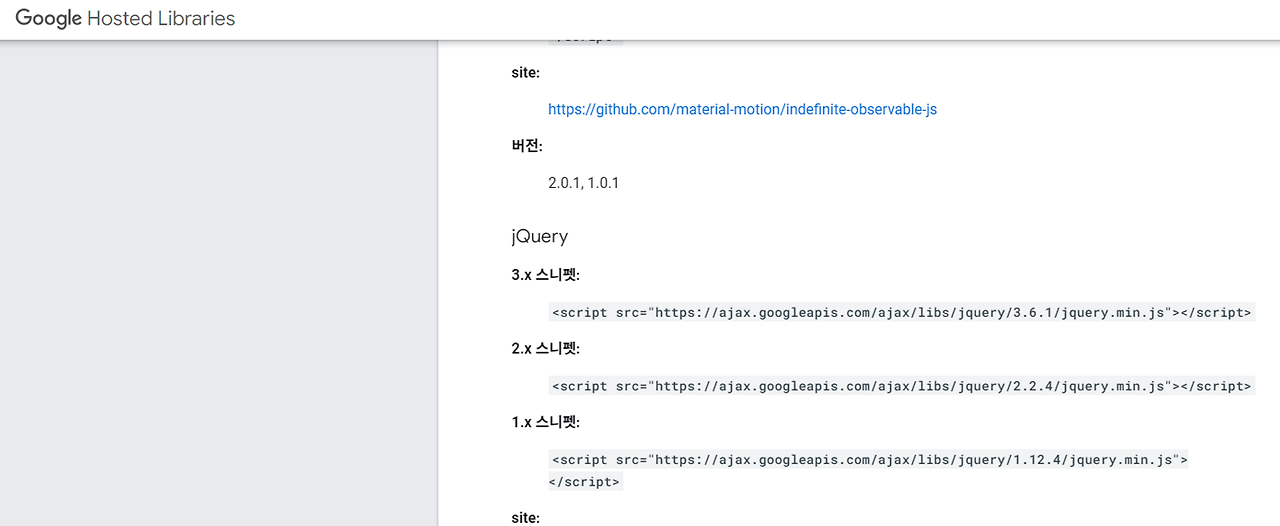Click the "3.x 스니펫:" label

[545, 275]
